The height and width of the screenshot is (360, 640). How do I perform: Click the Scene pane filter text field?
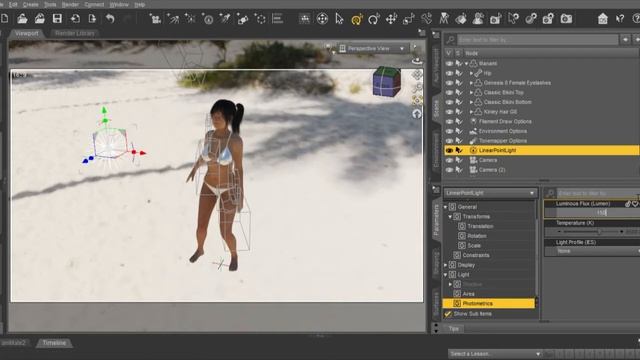tap(538, 40)
